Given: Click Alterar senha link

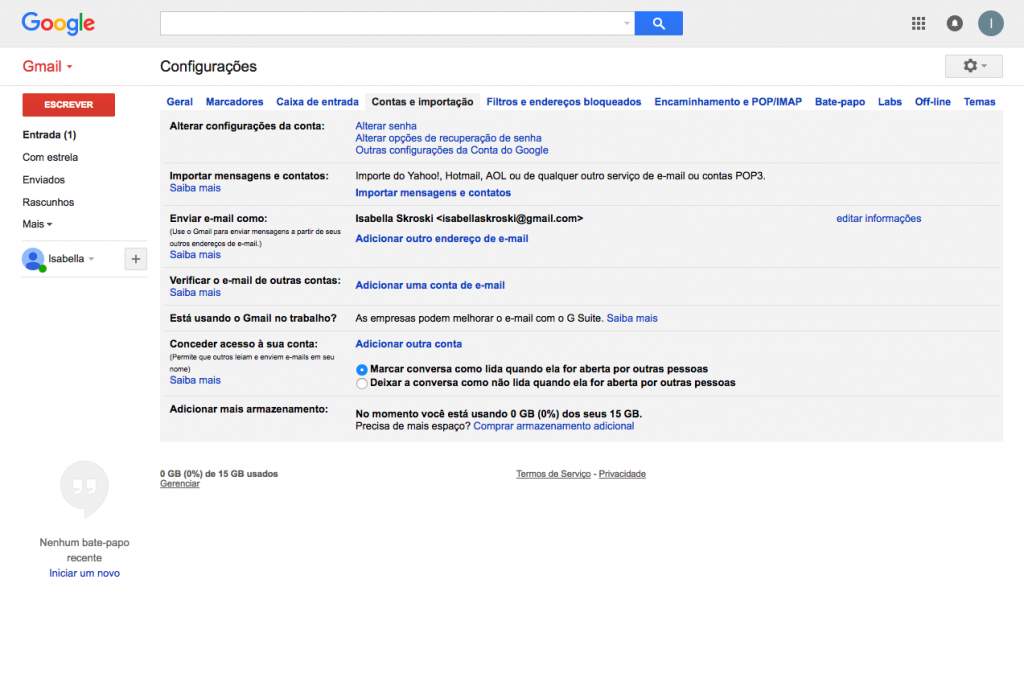Looking at the screenshot, I should click(x=386, y=126).
